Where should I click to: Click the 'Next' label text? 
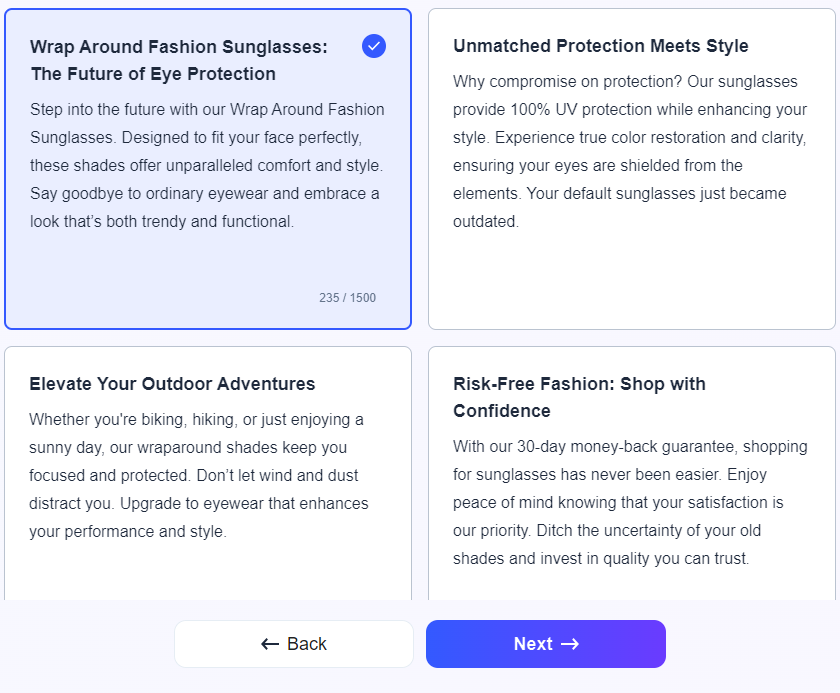(x=533, y=644)
